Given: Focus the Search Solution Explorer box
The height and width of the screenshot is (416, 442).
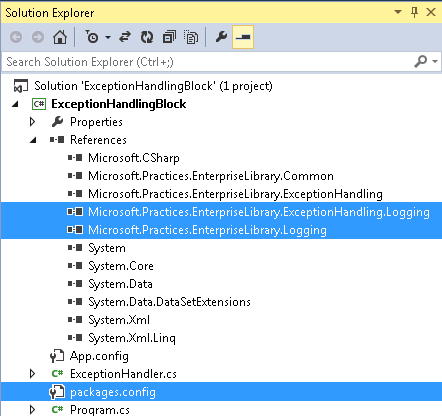Looking at the screenshot, I should point(207,62).
